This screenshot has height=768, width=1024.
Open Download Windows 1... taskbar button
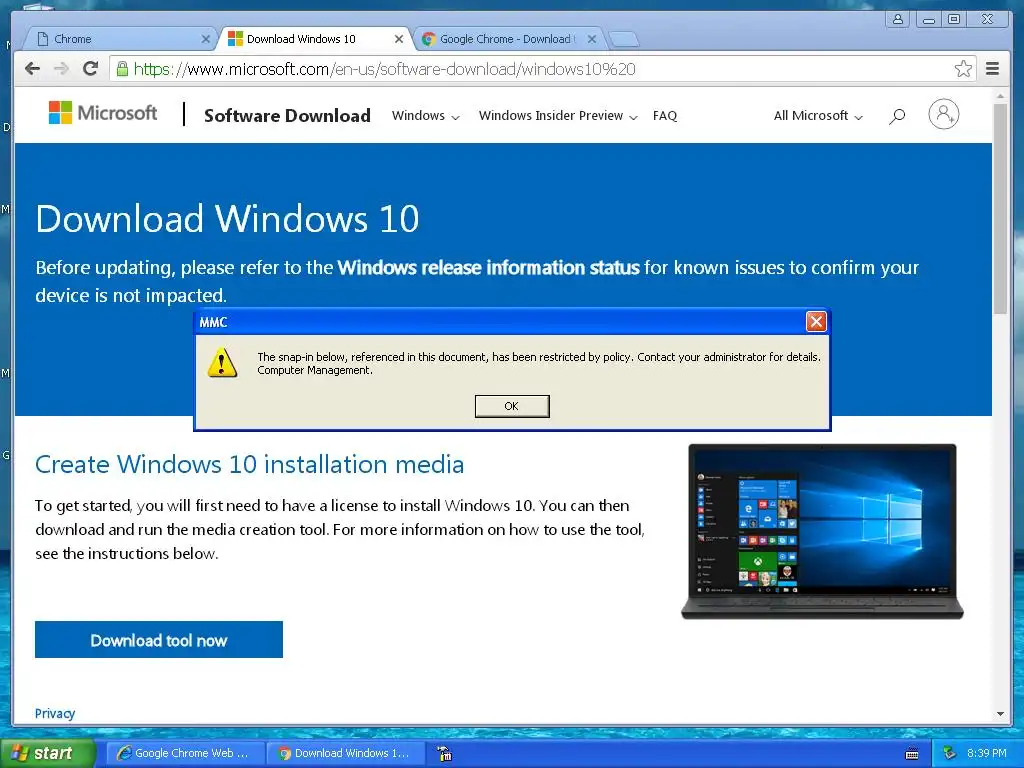point(345,753)
